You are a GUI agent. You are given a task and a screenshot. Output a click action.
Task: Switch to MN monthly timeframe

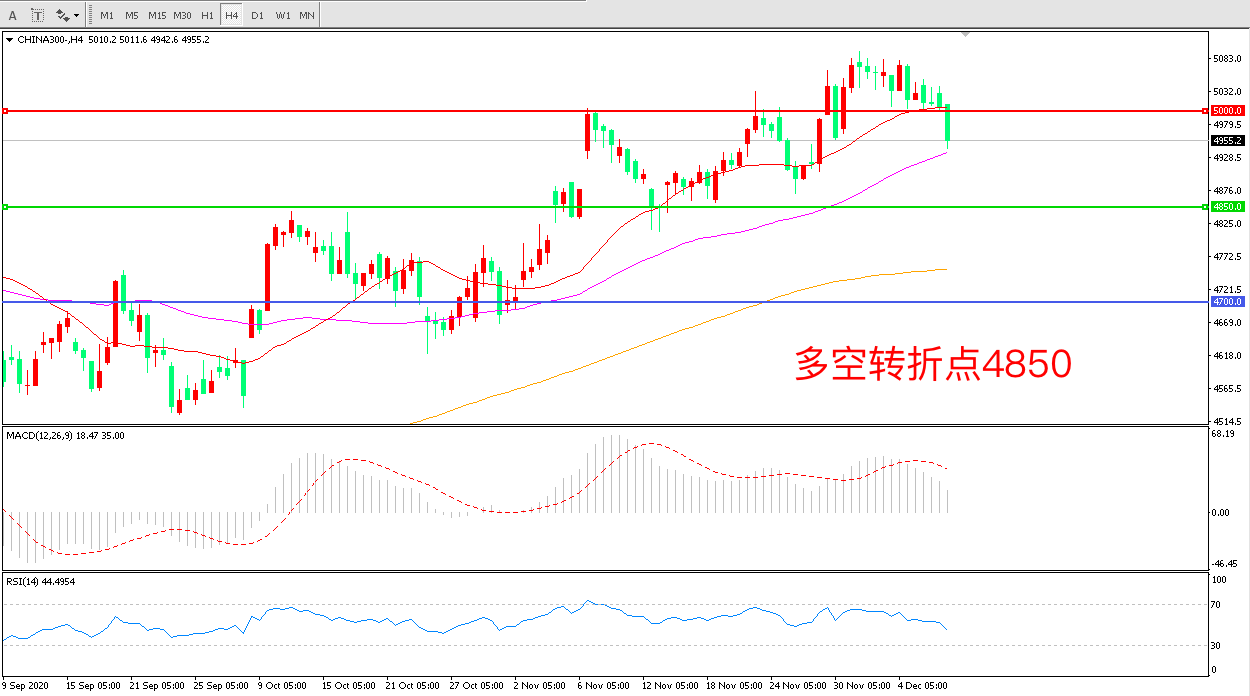click(x=307, y=15)
